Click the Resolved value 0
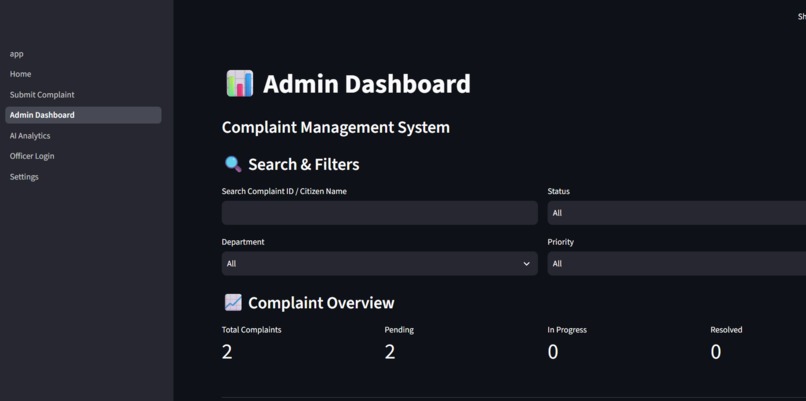The image size is (806, 401). (x=716, y=352)
